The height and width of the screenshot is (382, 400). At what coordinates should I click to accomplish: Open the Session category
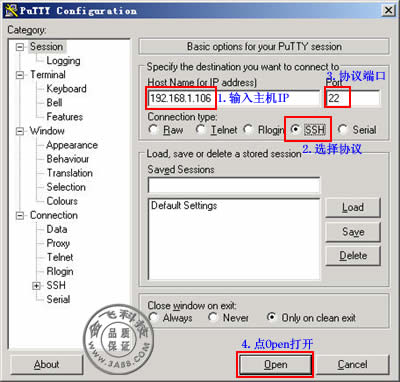[x=46, y=47]
